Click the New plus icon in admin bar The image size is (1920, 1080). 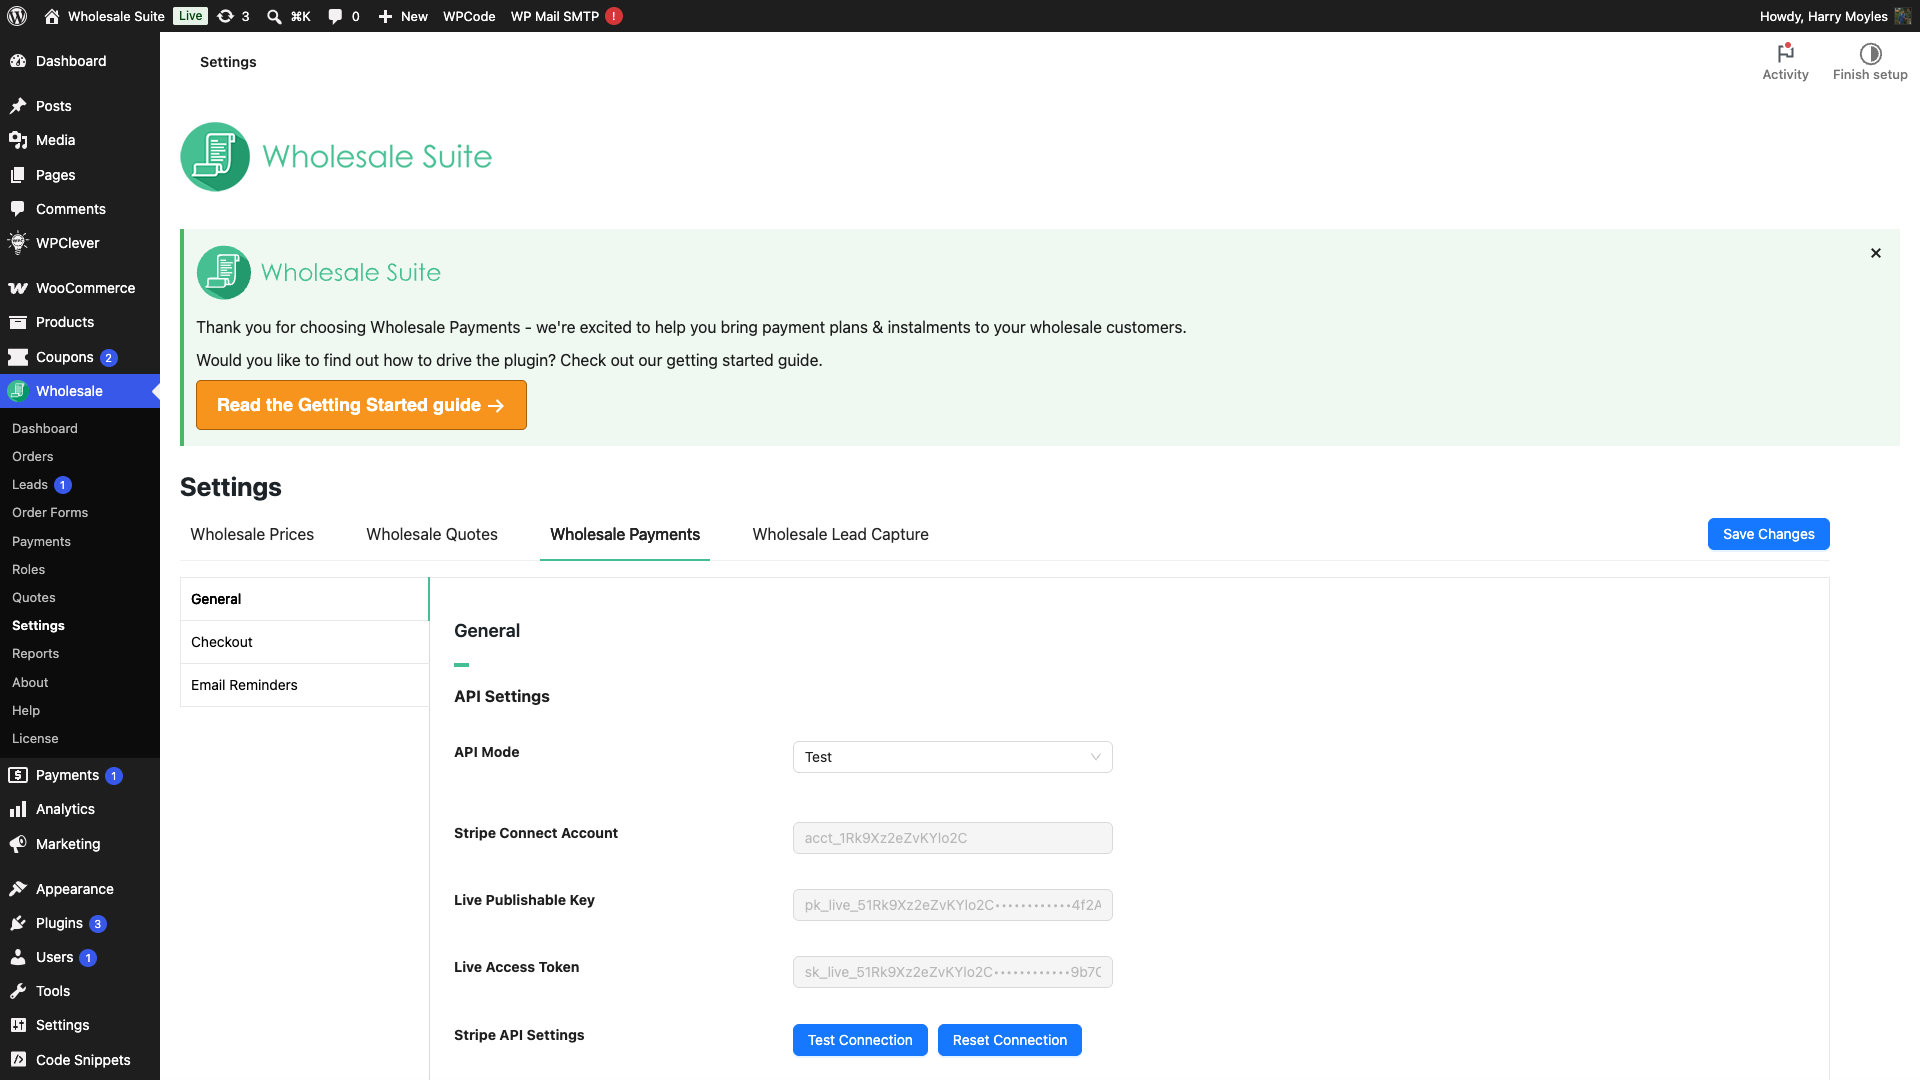[x=385, y=16]
